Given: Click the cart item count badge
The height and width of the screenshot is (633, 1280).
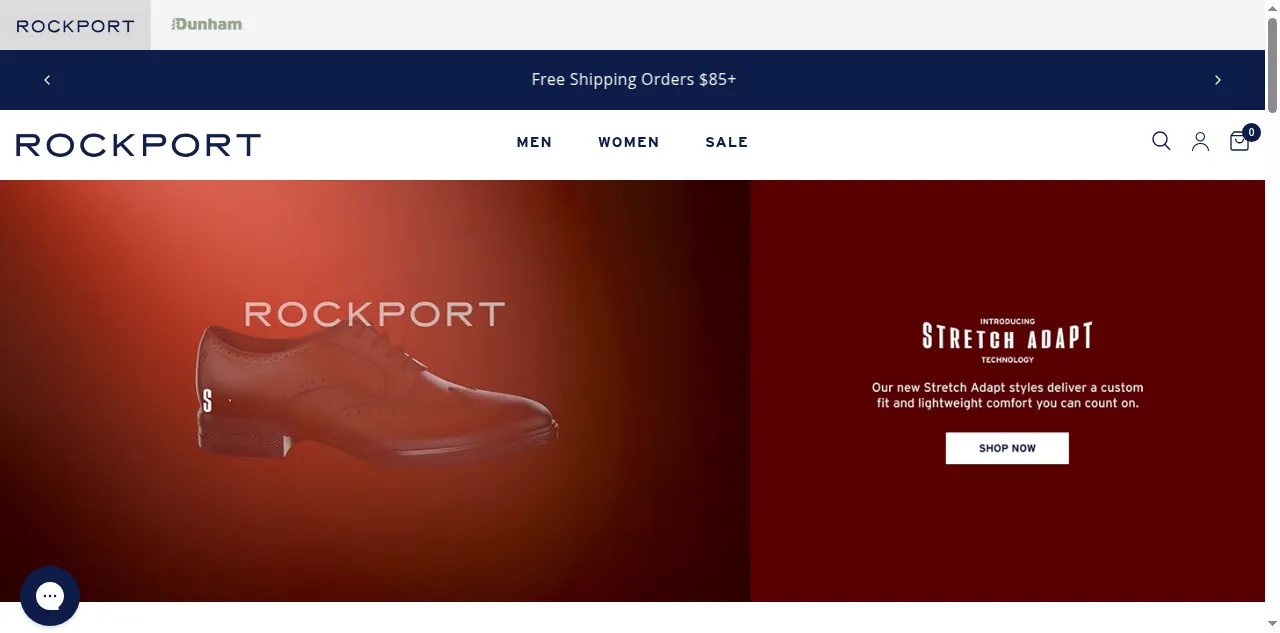Looking at the screenshot, I should click(x=1251, y=132).
